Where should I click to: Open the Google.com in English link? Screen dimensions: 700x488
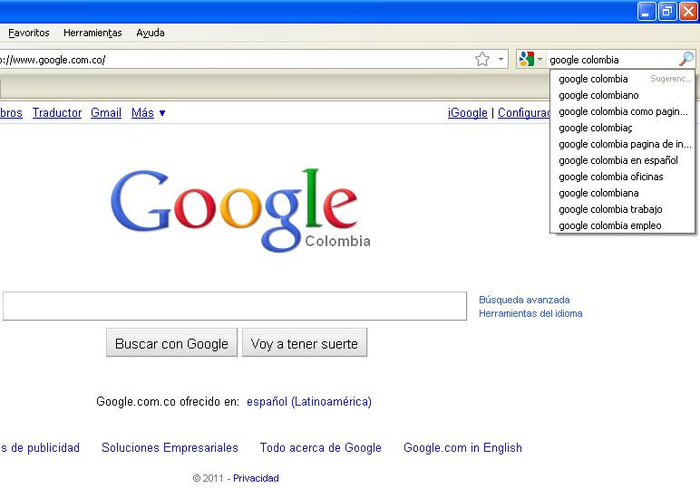(462, 447)
